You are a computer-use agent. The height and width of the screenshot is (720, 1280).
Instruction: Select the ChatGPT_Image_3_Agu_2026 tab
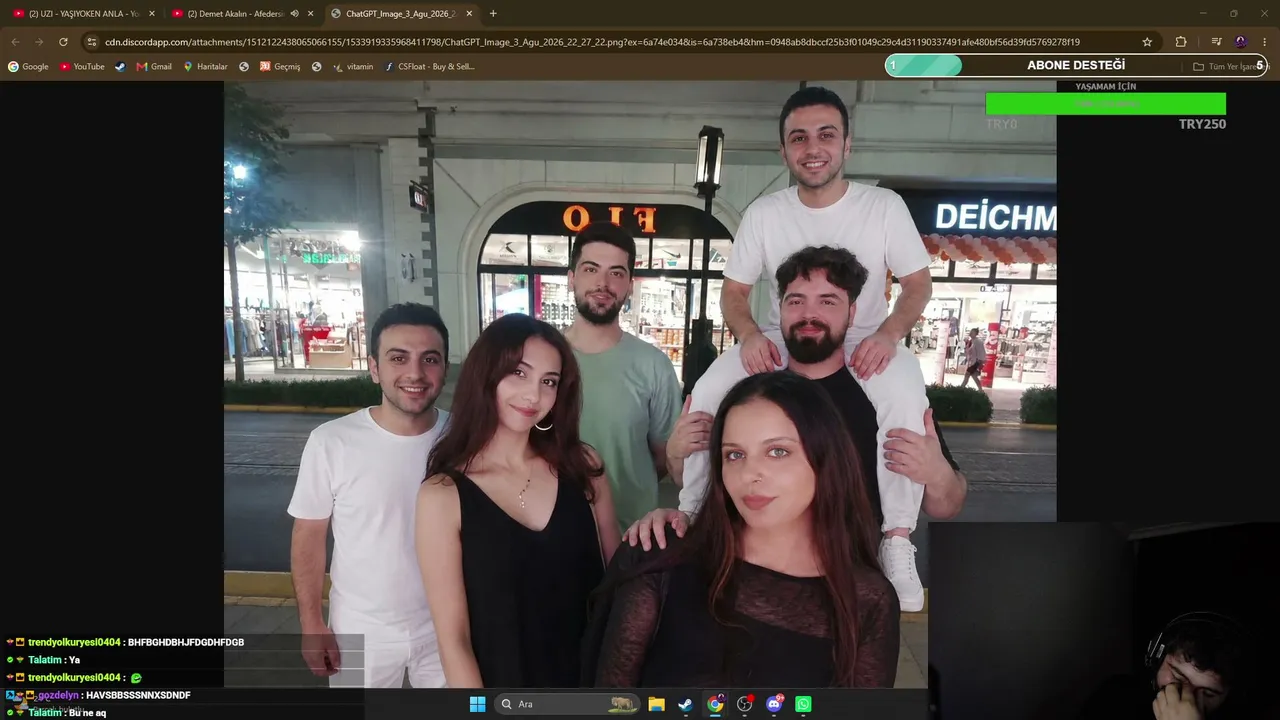400,14
